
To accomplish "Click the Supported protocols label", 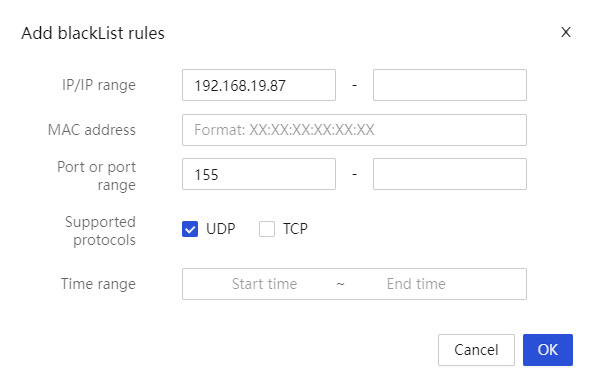I will tap(100, 231).
